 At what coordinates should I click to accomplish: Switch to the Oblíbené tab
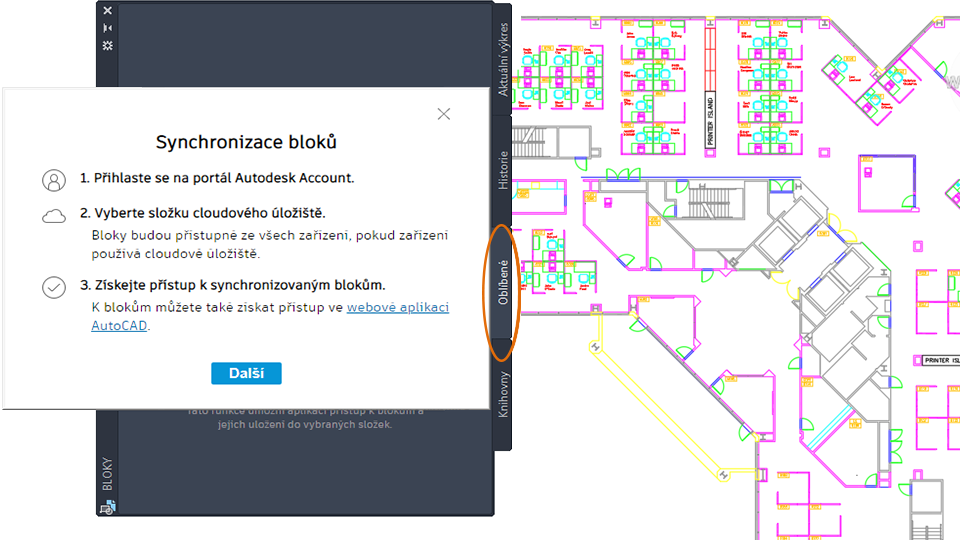point(503,282)
